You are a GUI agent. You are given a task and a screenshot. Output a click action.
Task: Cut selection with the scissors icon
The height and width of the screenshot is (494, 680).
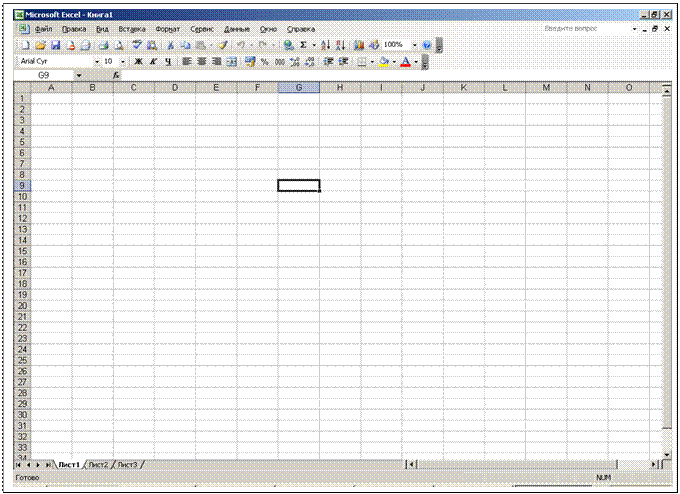pos(170,45)
